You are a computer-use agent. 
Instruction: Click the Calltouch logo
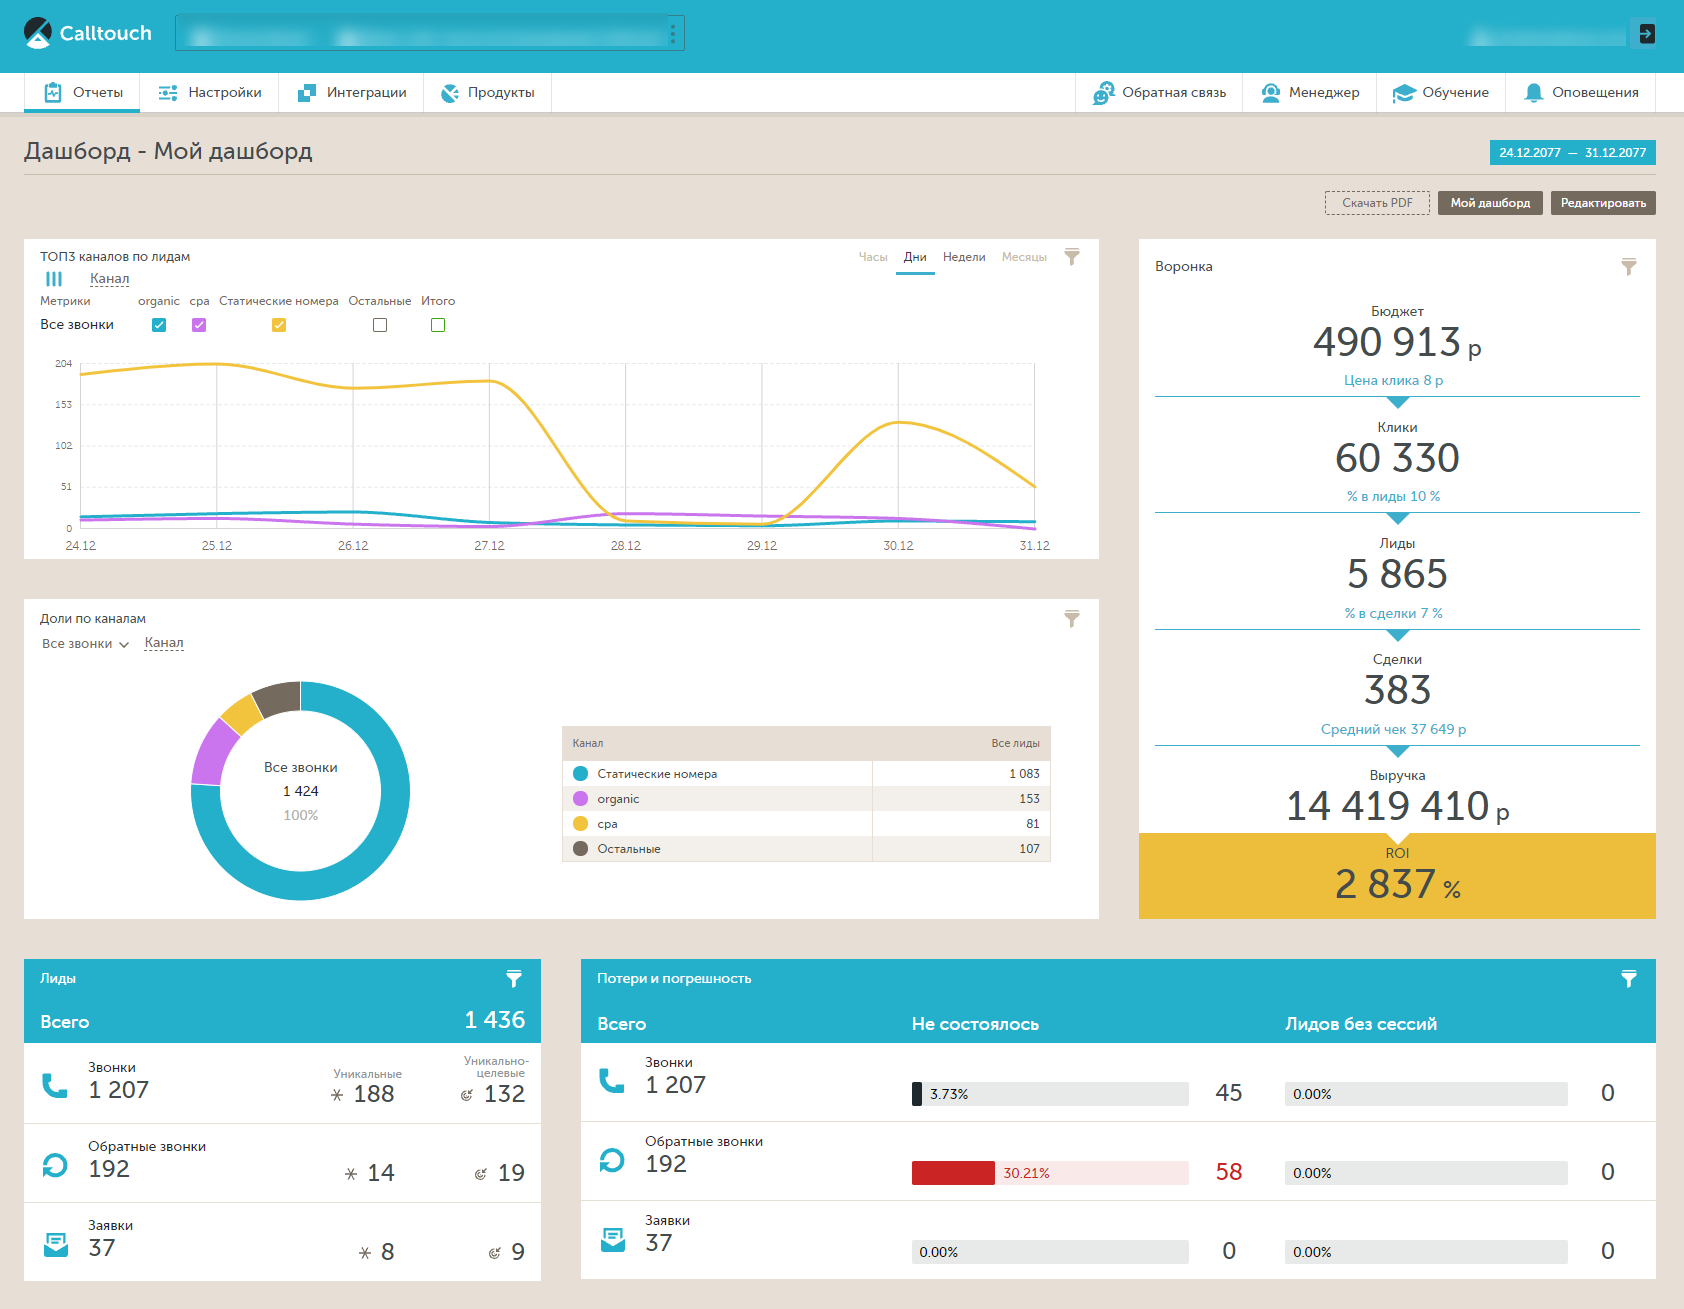point(88,33)
